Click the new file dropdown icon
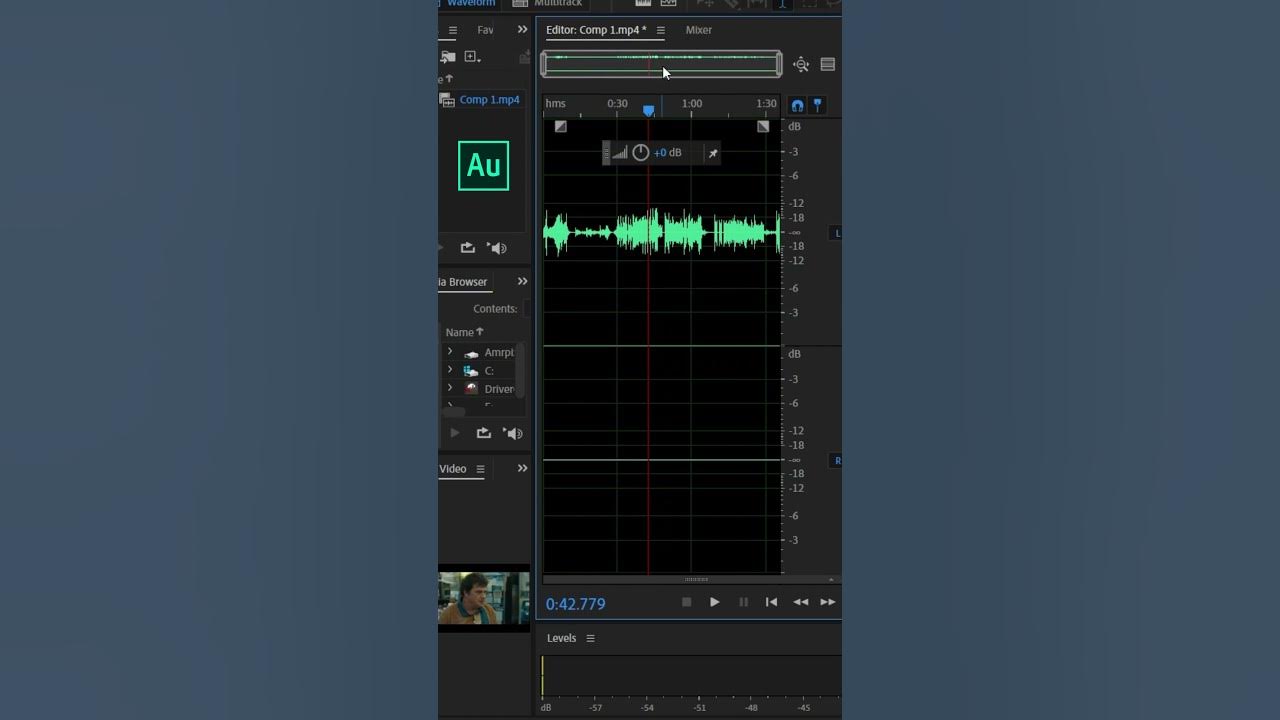 coord(473,57)
